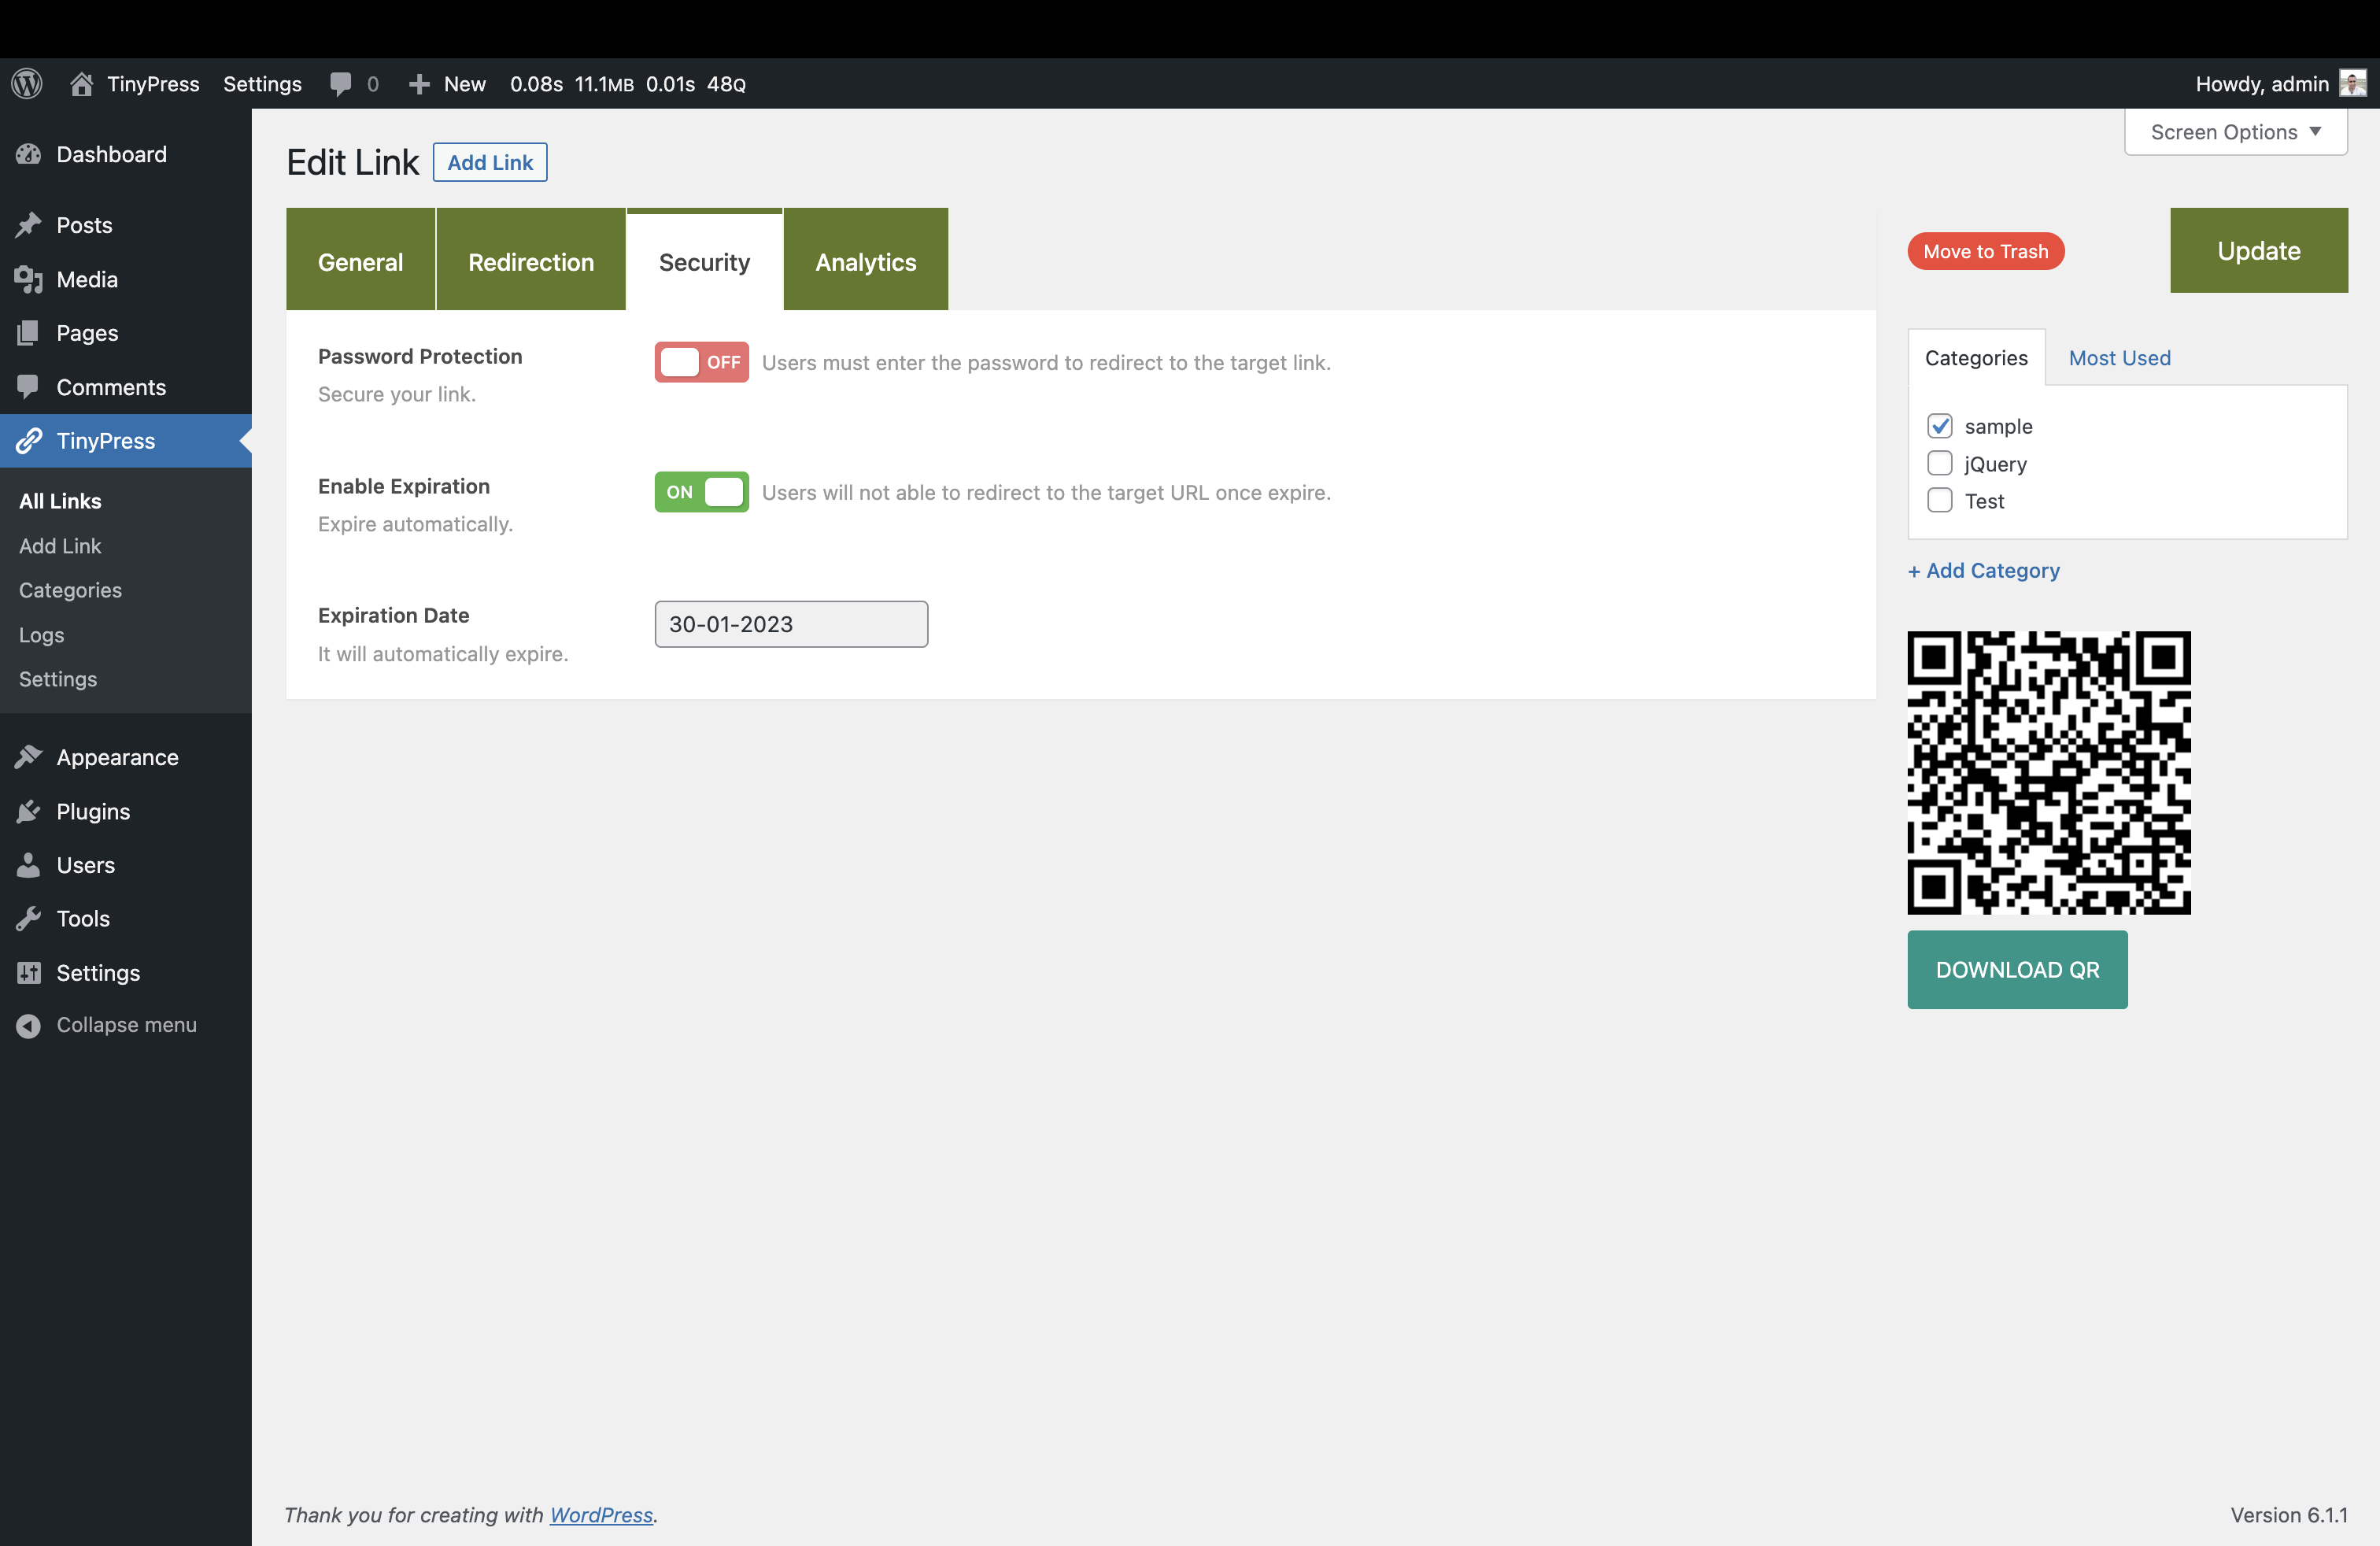Click the Update button
The width and height of the screenshot is (2380, 1546).
[2258, 251]
